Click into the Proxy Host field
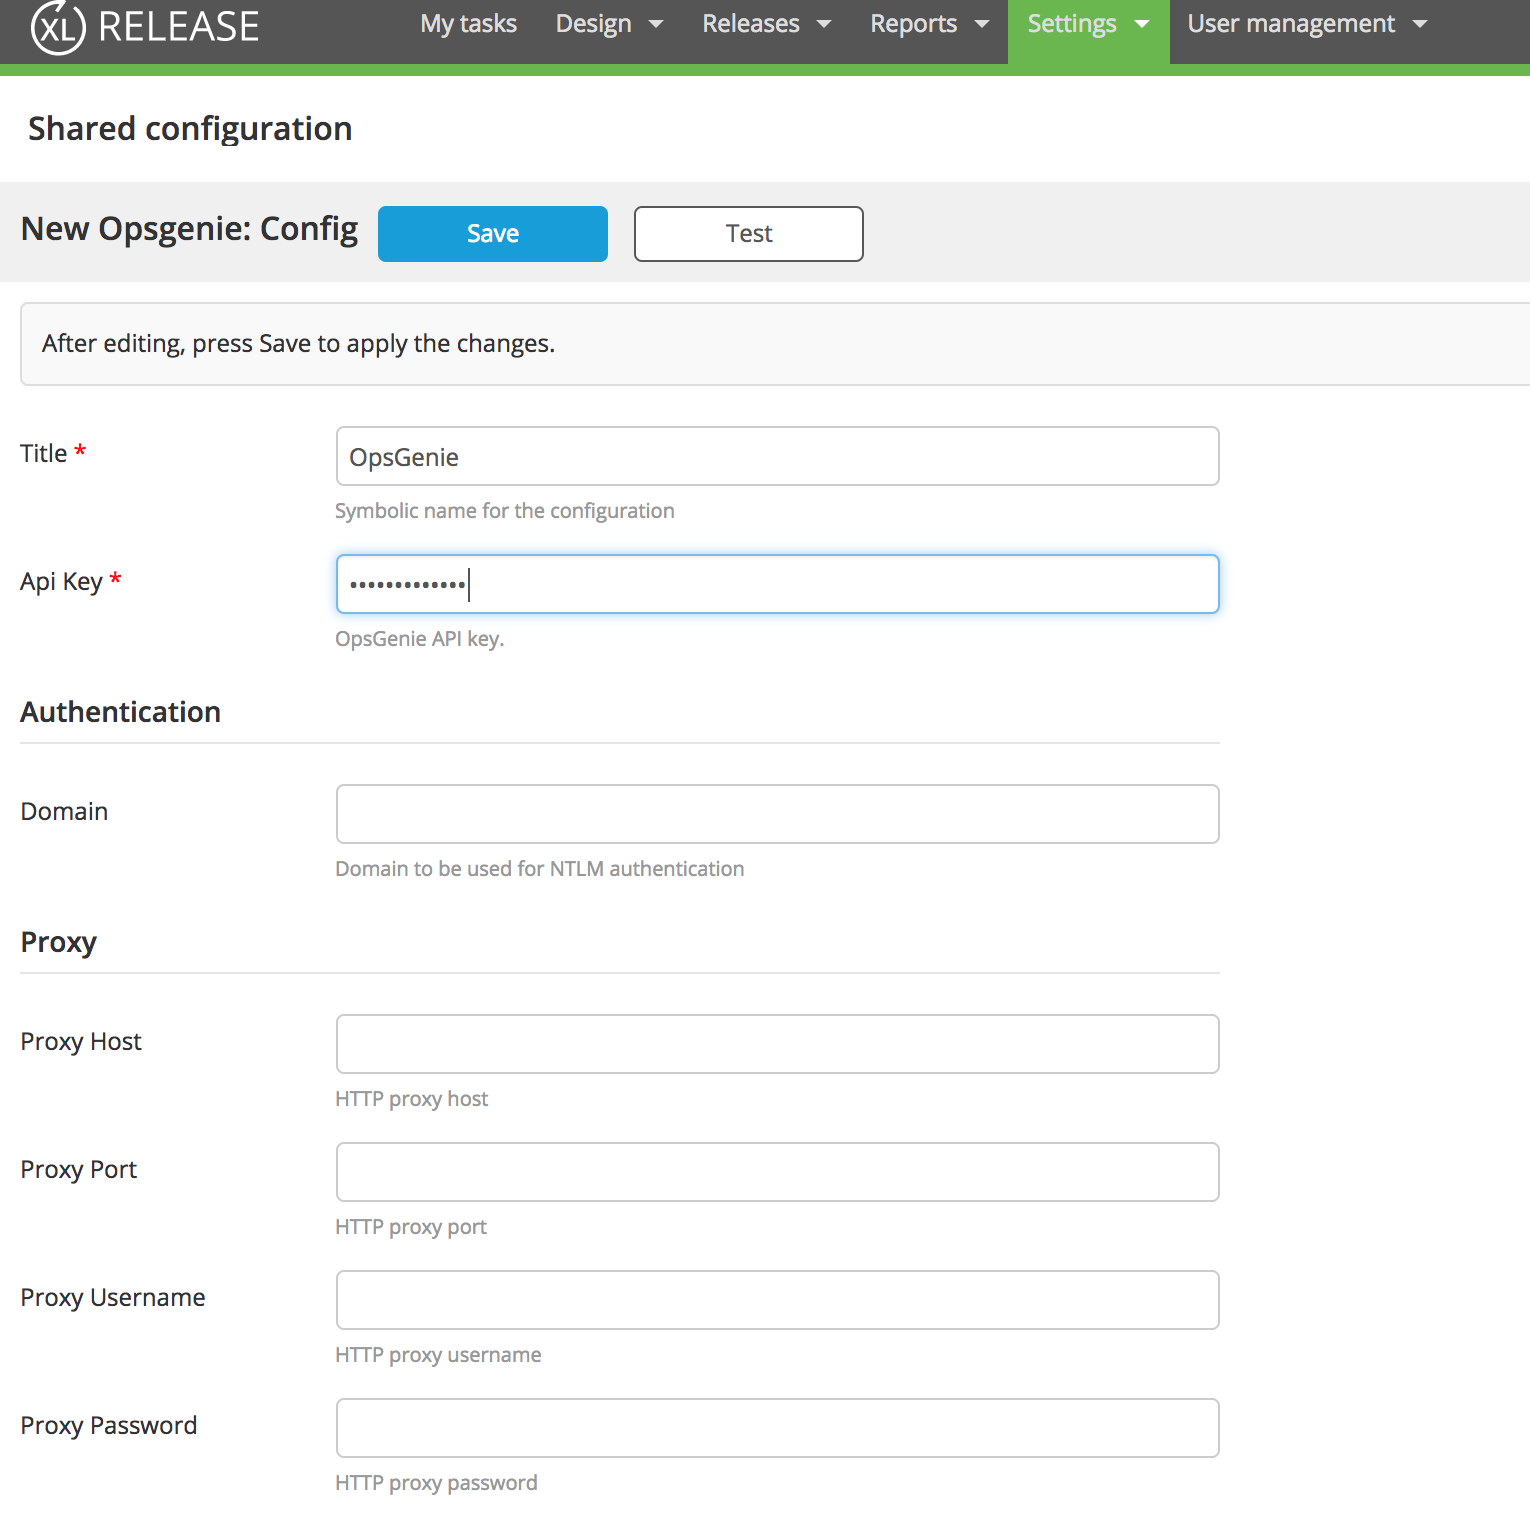 [x=778, y=1044]
